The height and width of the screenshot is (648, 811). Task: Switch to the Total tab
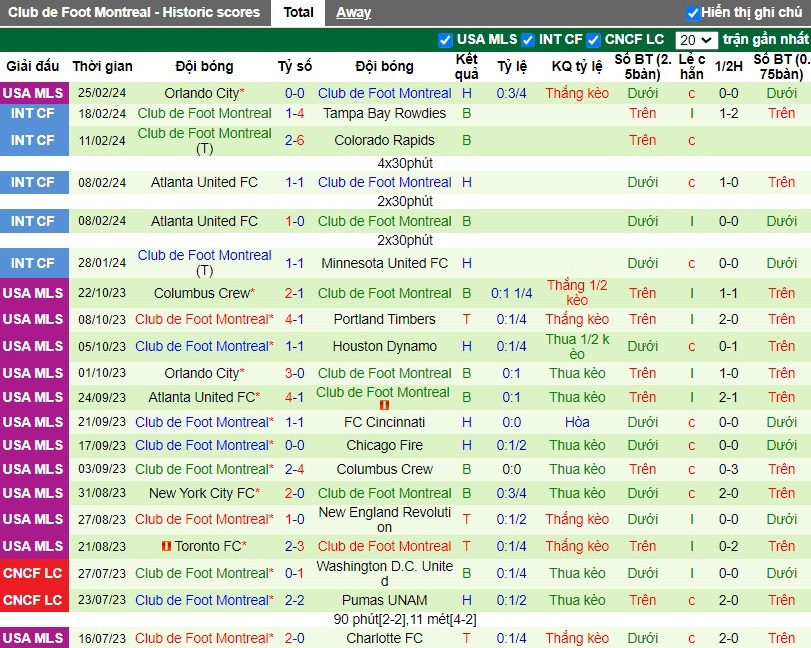(298, 12)
